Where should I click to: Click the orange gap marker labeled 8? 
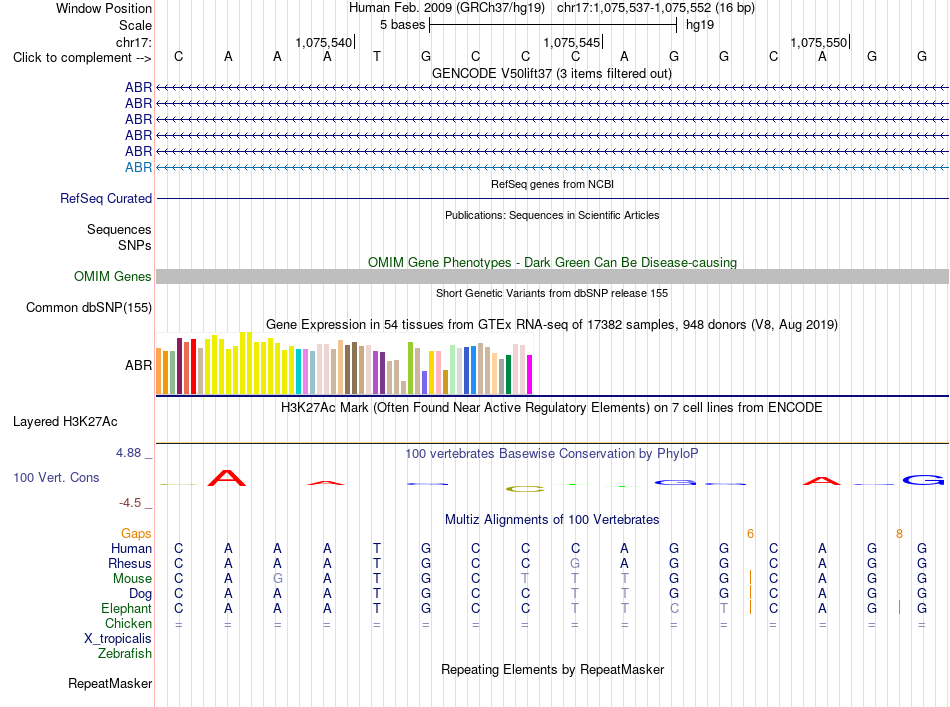tap(899, 534)
